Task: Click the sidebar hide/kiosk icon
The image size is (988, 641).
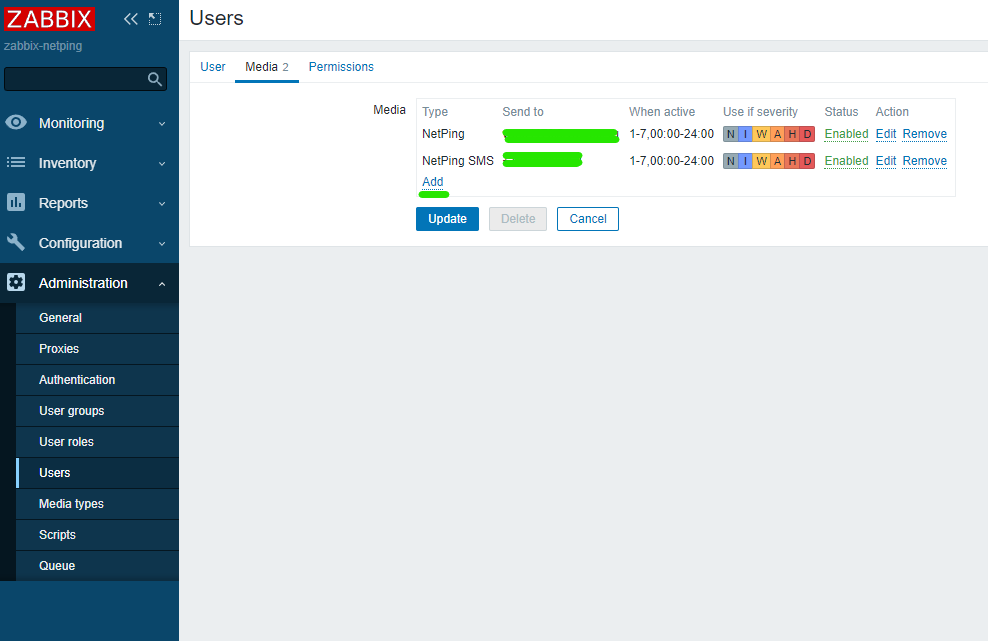Action: pos(155,19)
